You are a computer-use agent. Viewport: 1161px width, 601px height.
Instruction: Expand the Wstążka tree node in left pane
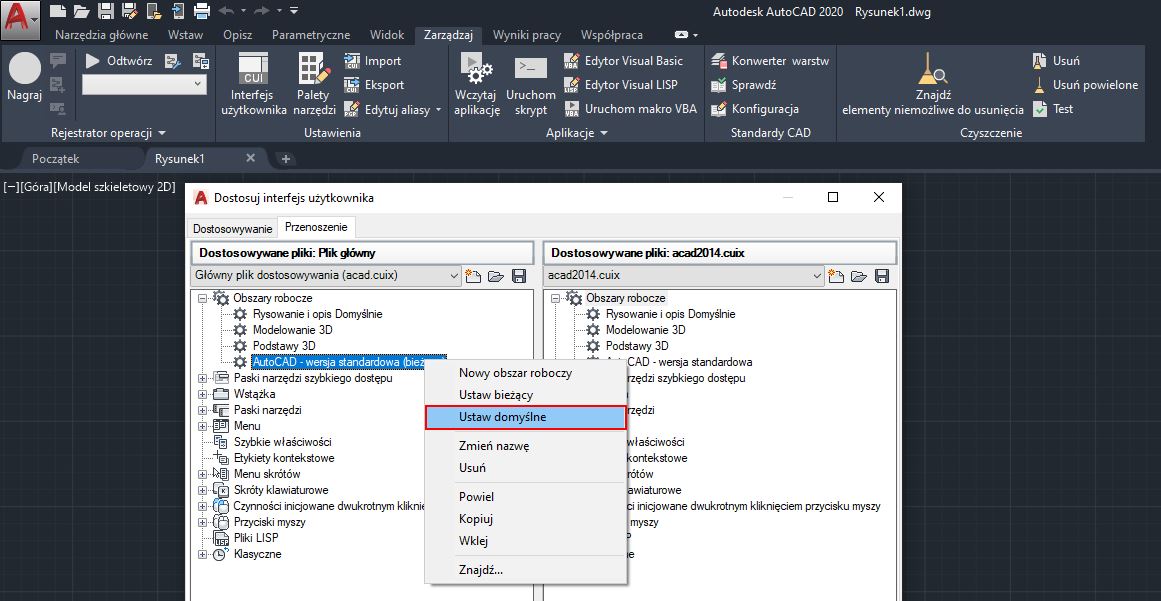point(202,394)
